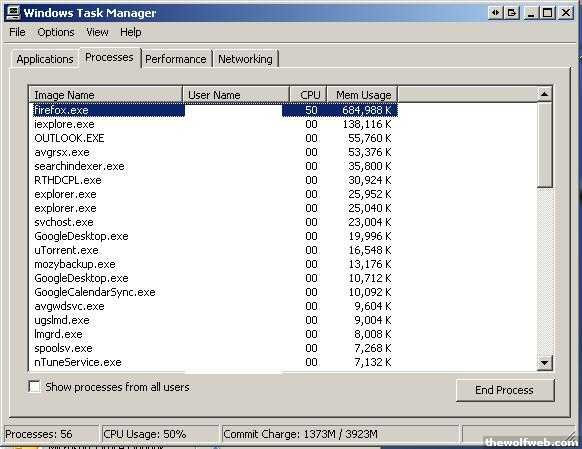Screen dimensions: 582x449
Task: Click the title bar button beside the arrows
Action: (512, 13)
